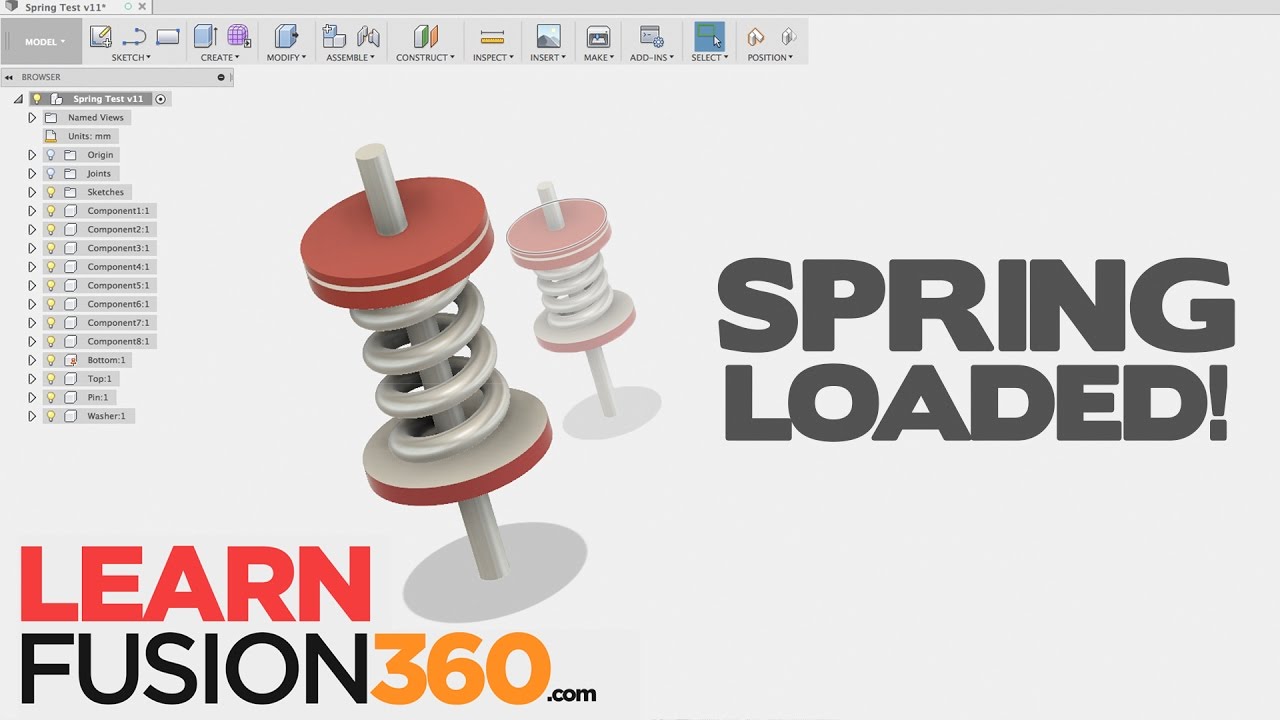Expand the Bottom:1 tree node
This screenshot has height=720, width=1280.
(x=32, y=360)
